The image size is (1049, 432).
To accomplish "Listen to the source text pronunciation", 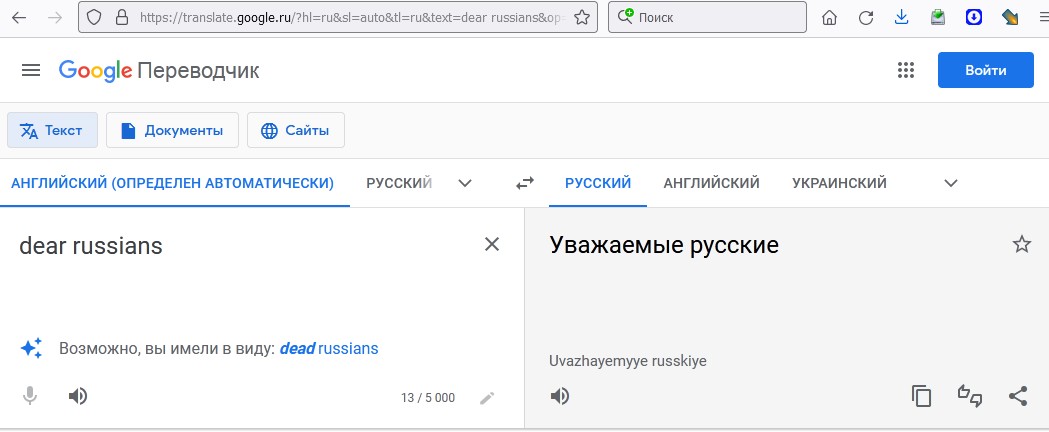I will click(78, 397).
